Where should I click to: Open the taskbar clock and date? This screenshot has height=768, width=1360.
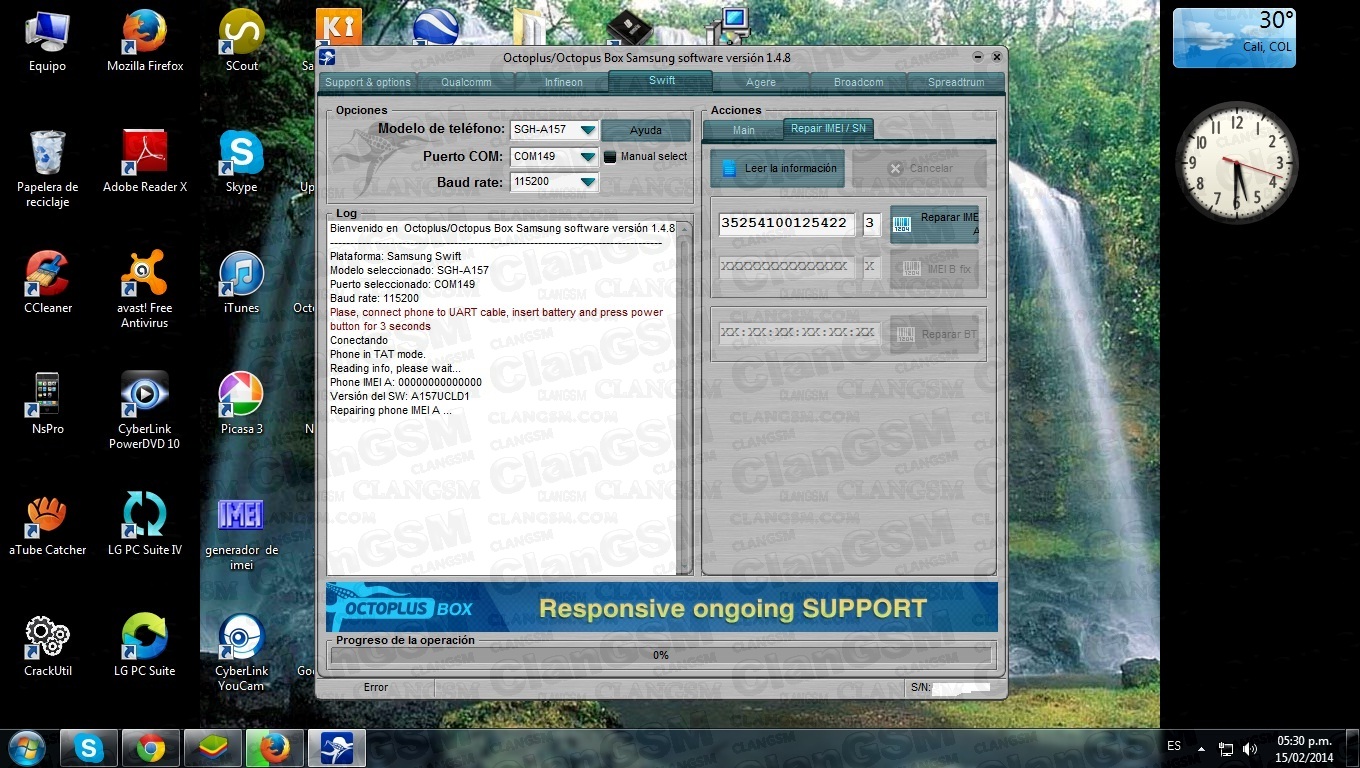tap(1304, 748)
